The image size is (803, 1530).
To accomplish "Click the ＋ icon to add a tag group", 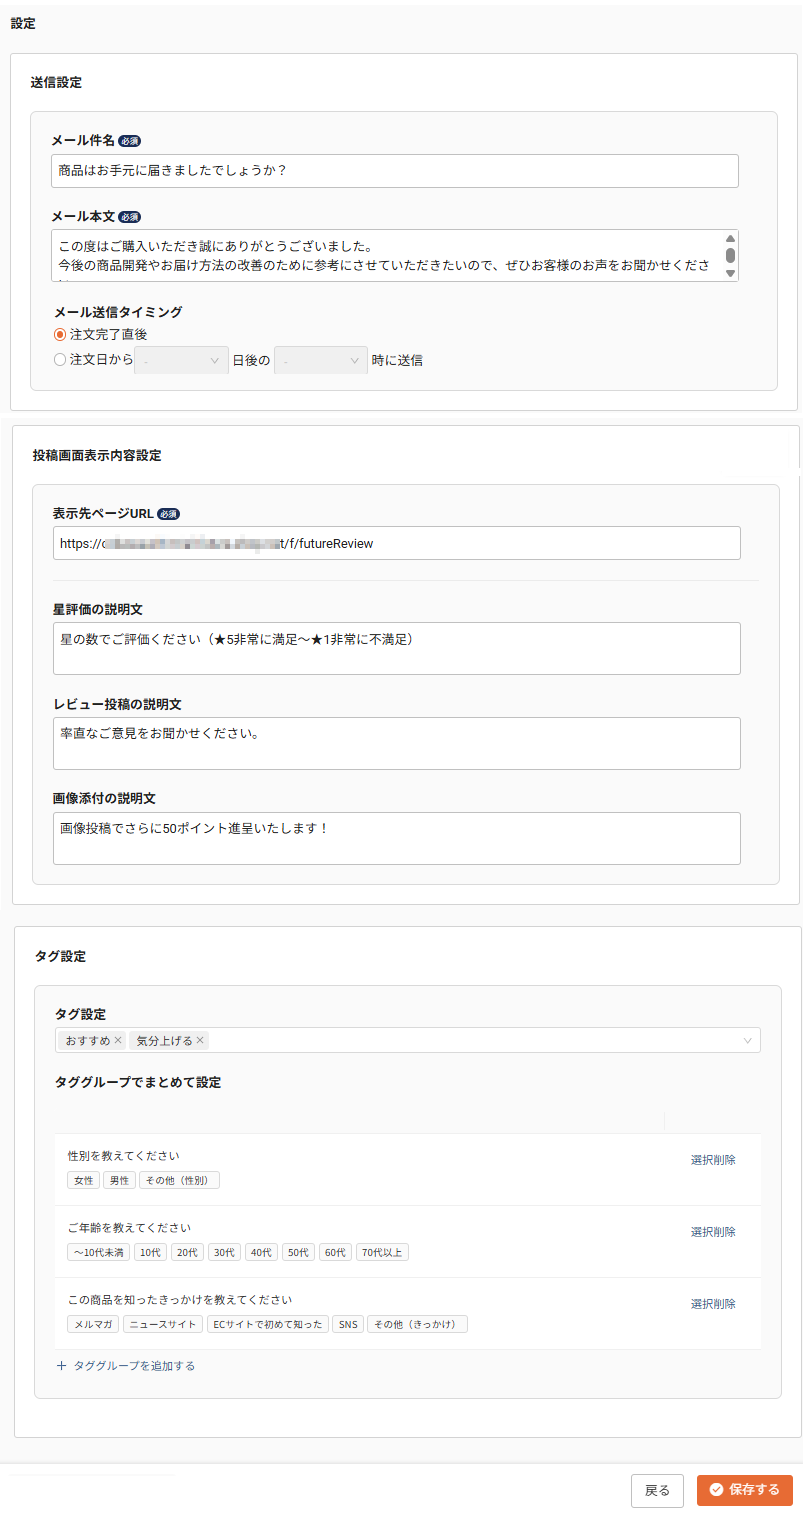I will 62,1365.
